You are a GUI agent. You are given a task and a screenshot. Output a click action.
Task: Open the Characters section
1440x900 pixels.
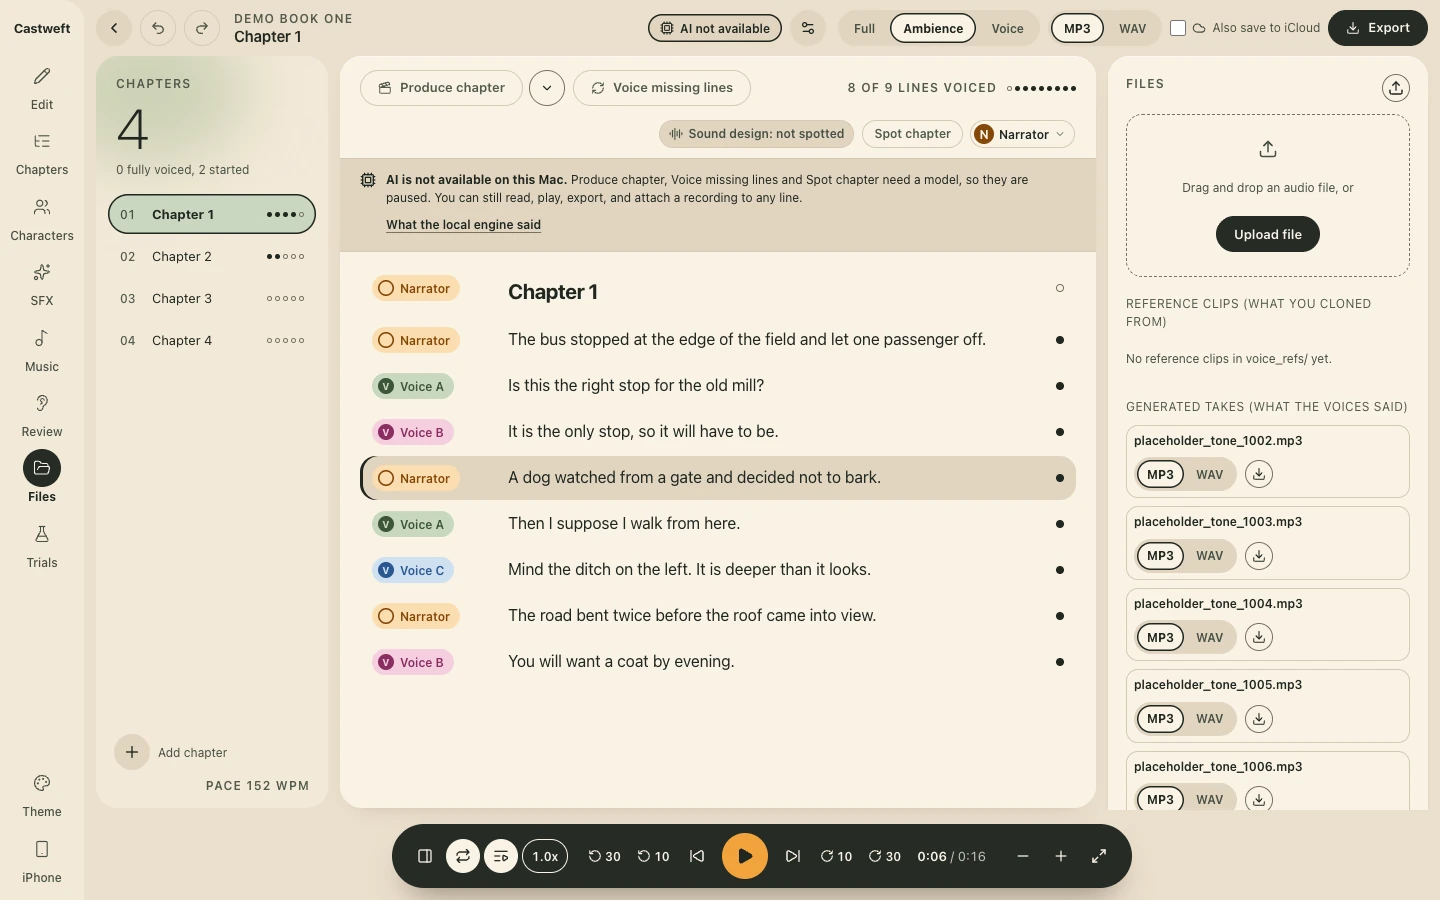tap(42, 220)
